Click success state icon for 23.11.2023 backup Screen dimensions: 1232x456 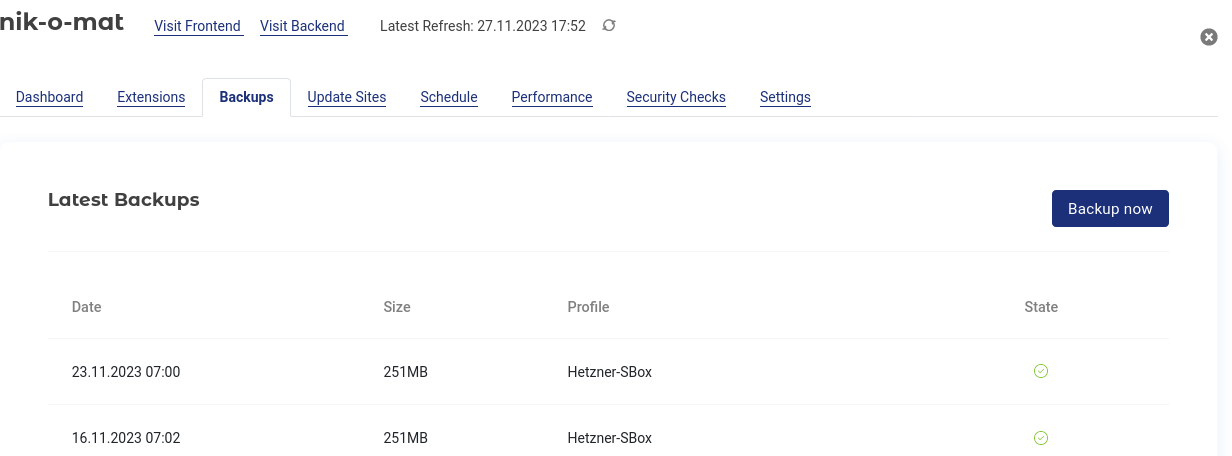1040,371
